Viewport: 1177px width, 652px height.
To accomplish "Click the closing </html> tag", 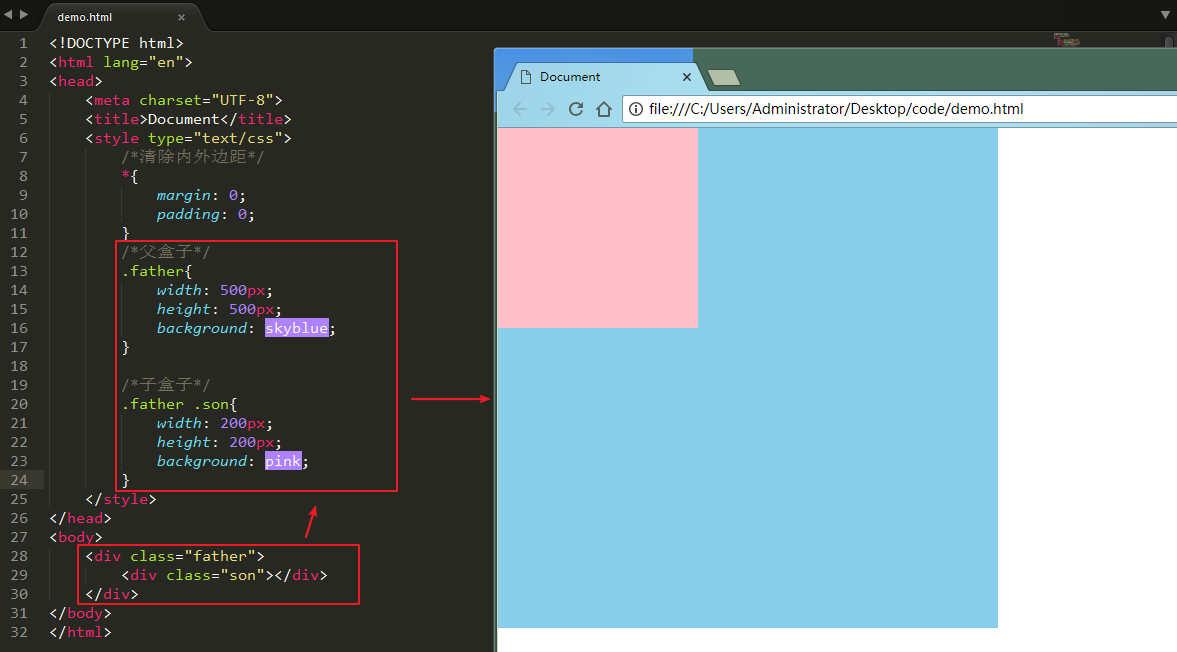I will click(x=80, y=632).
